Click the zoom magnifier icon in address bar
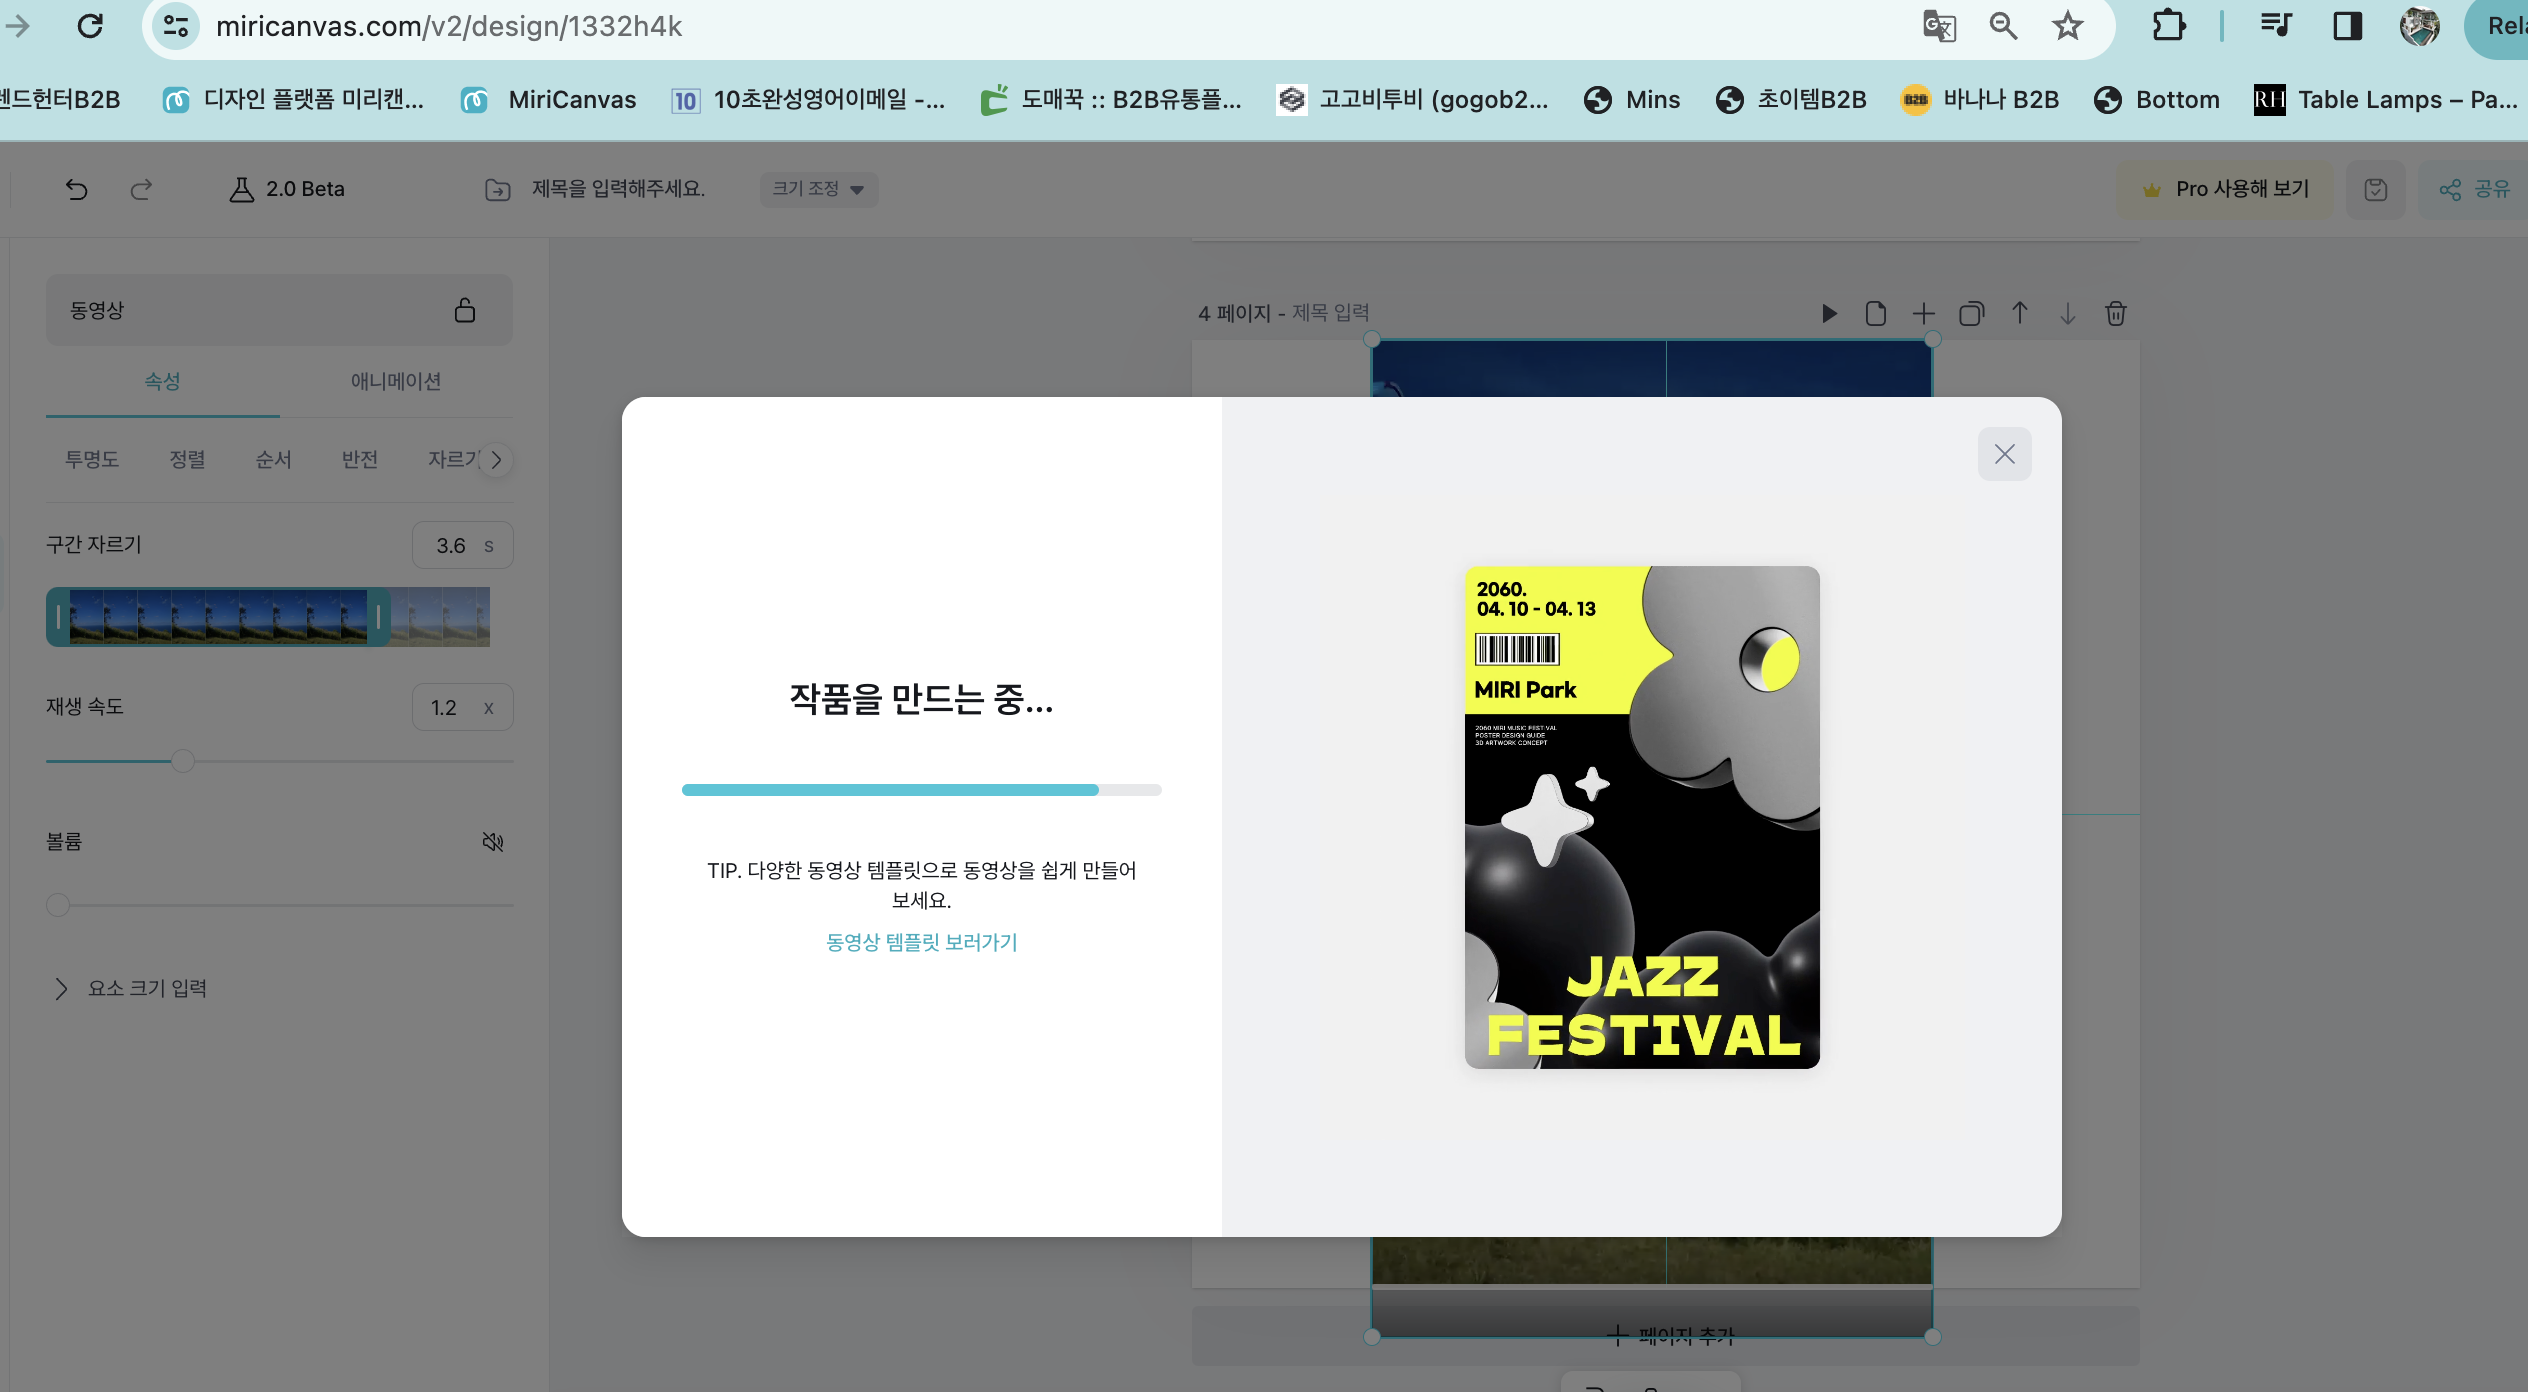This screenshot has height=1392, width=2528. coord(2003,26)
